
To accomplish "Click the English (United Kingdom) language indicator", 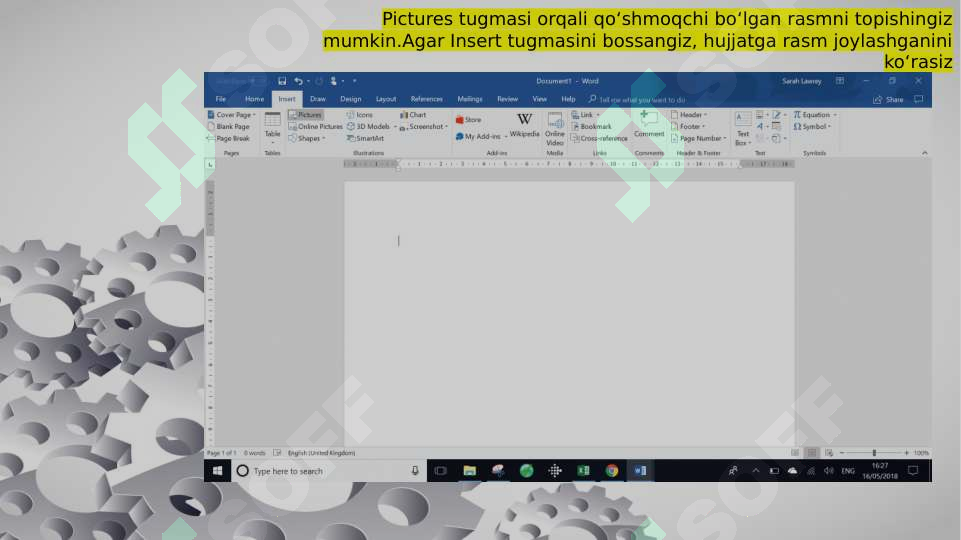I will pos(321,453).
